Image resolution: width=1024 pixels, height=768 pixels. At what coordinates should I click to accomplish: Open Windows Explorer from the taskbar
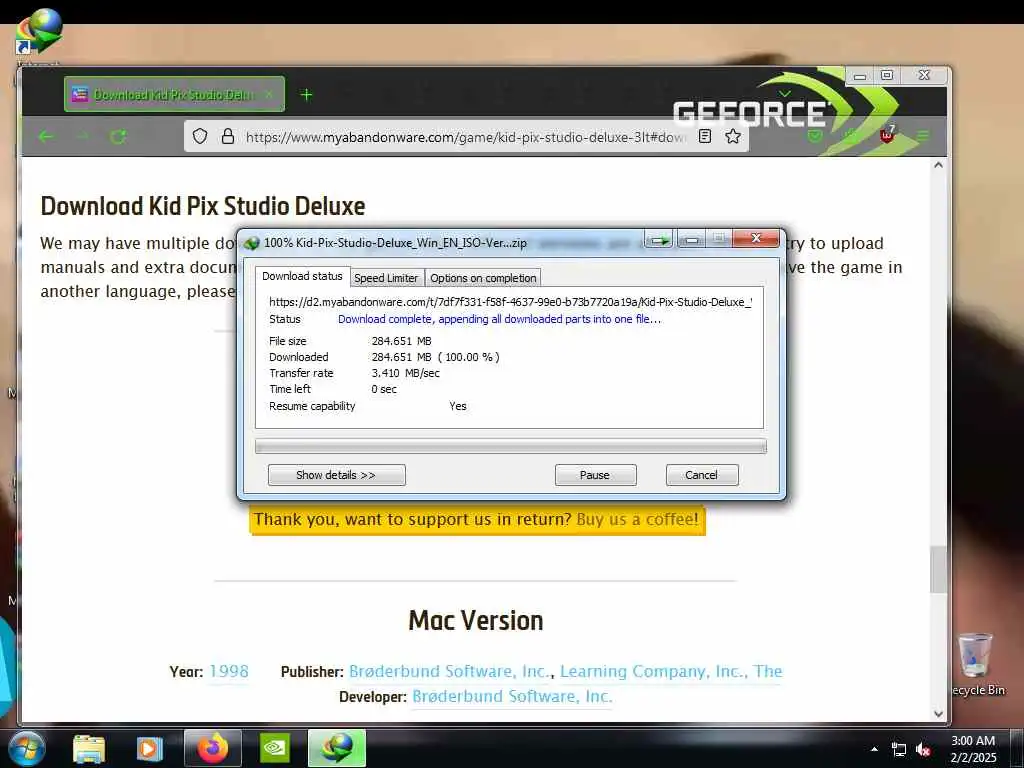click(89, 748)
